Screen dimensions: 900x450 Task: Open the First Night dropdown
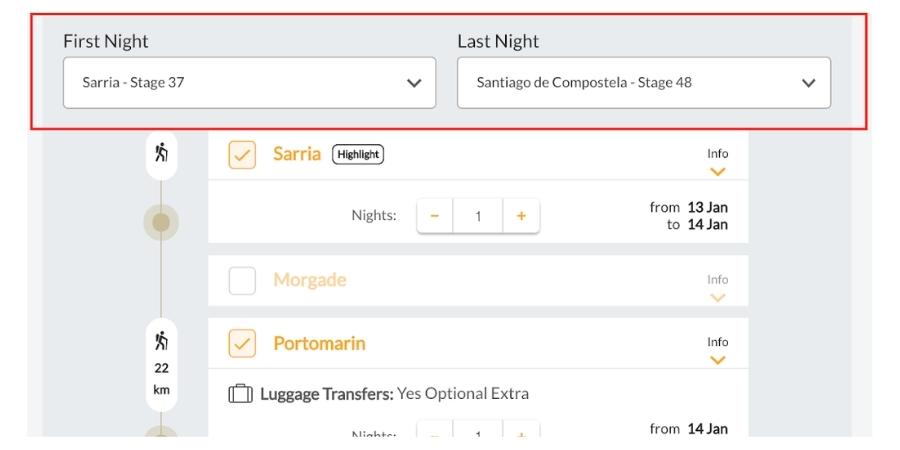tap(250, 83)
